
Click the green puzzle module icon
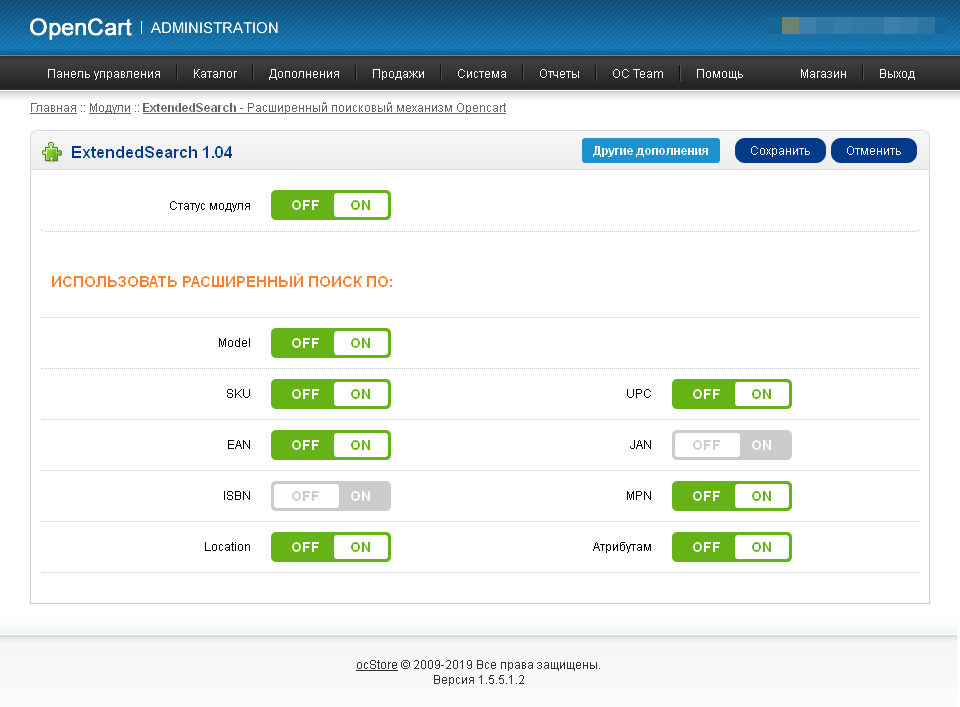click(x=52, y=152)
